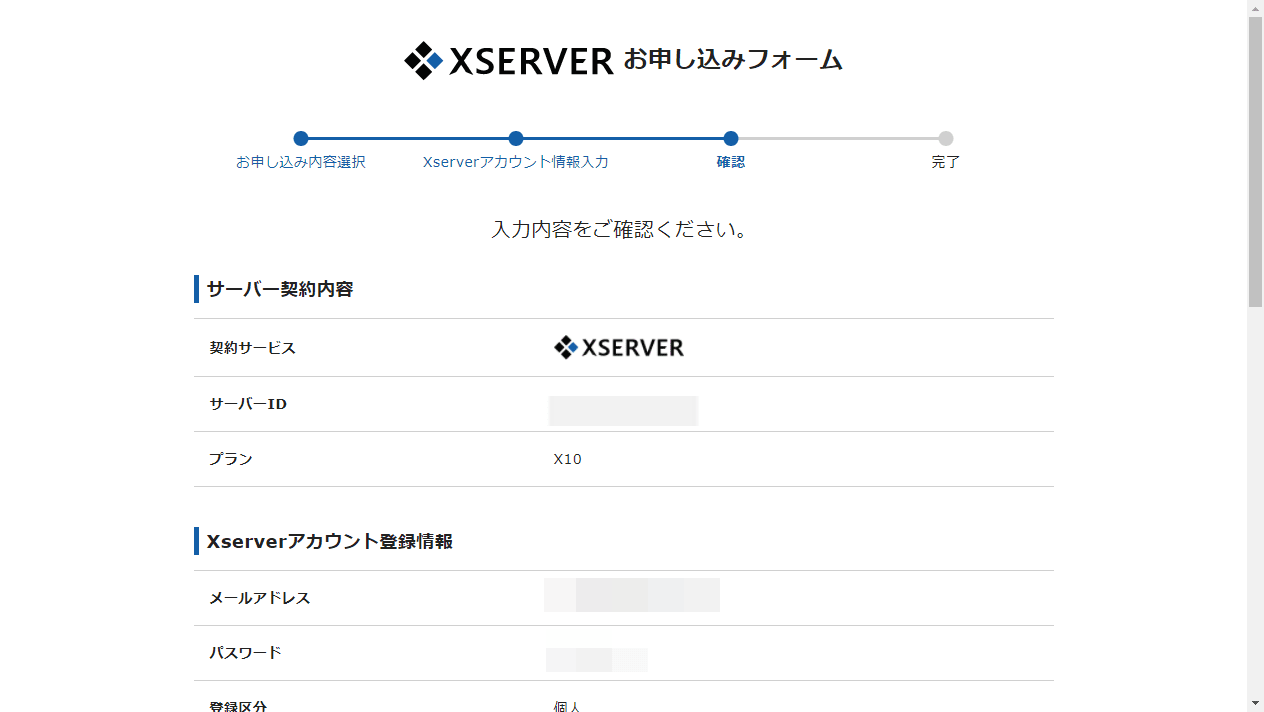Click the パスワード row label
This screenshot has height=712, width=1264.
(x=245, y=653)
